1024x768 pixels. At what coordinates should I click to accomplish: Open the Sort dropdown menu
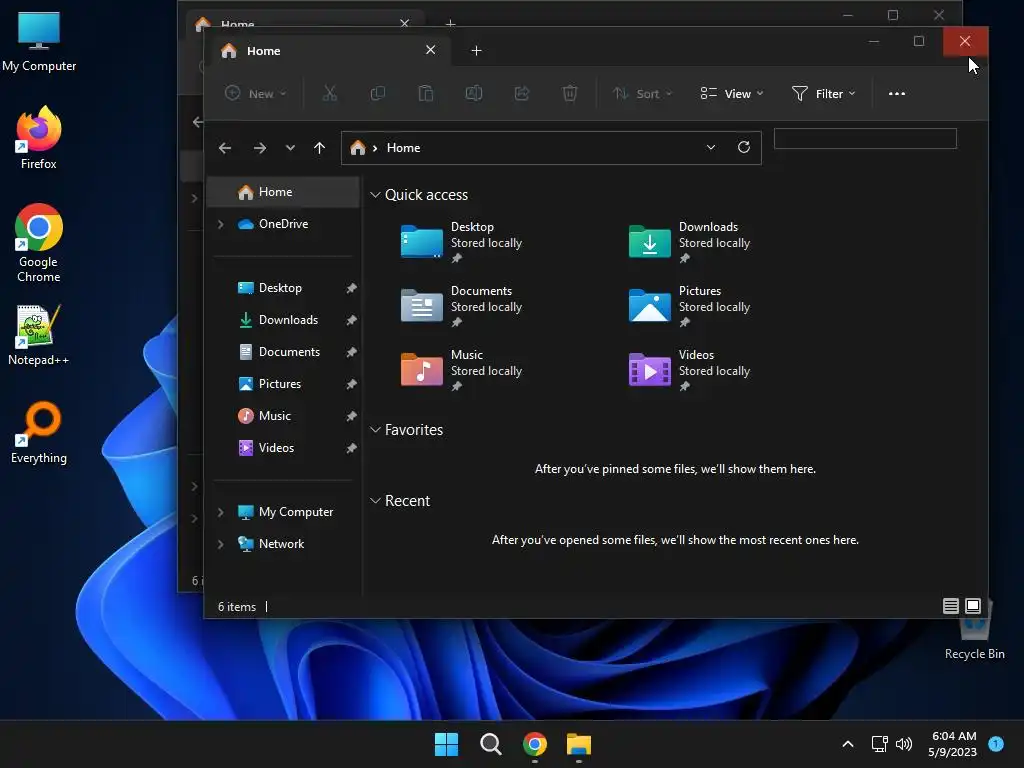(x=642, y=93)
